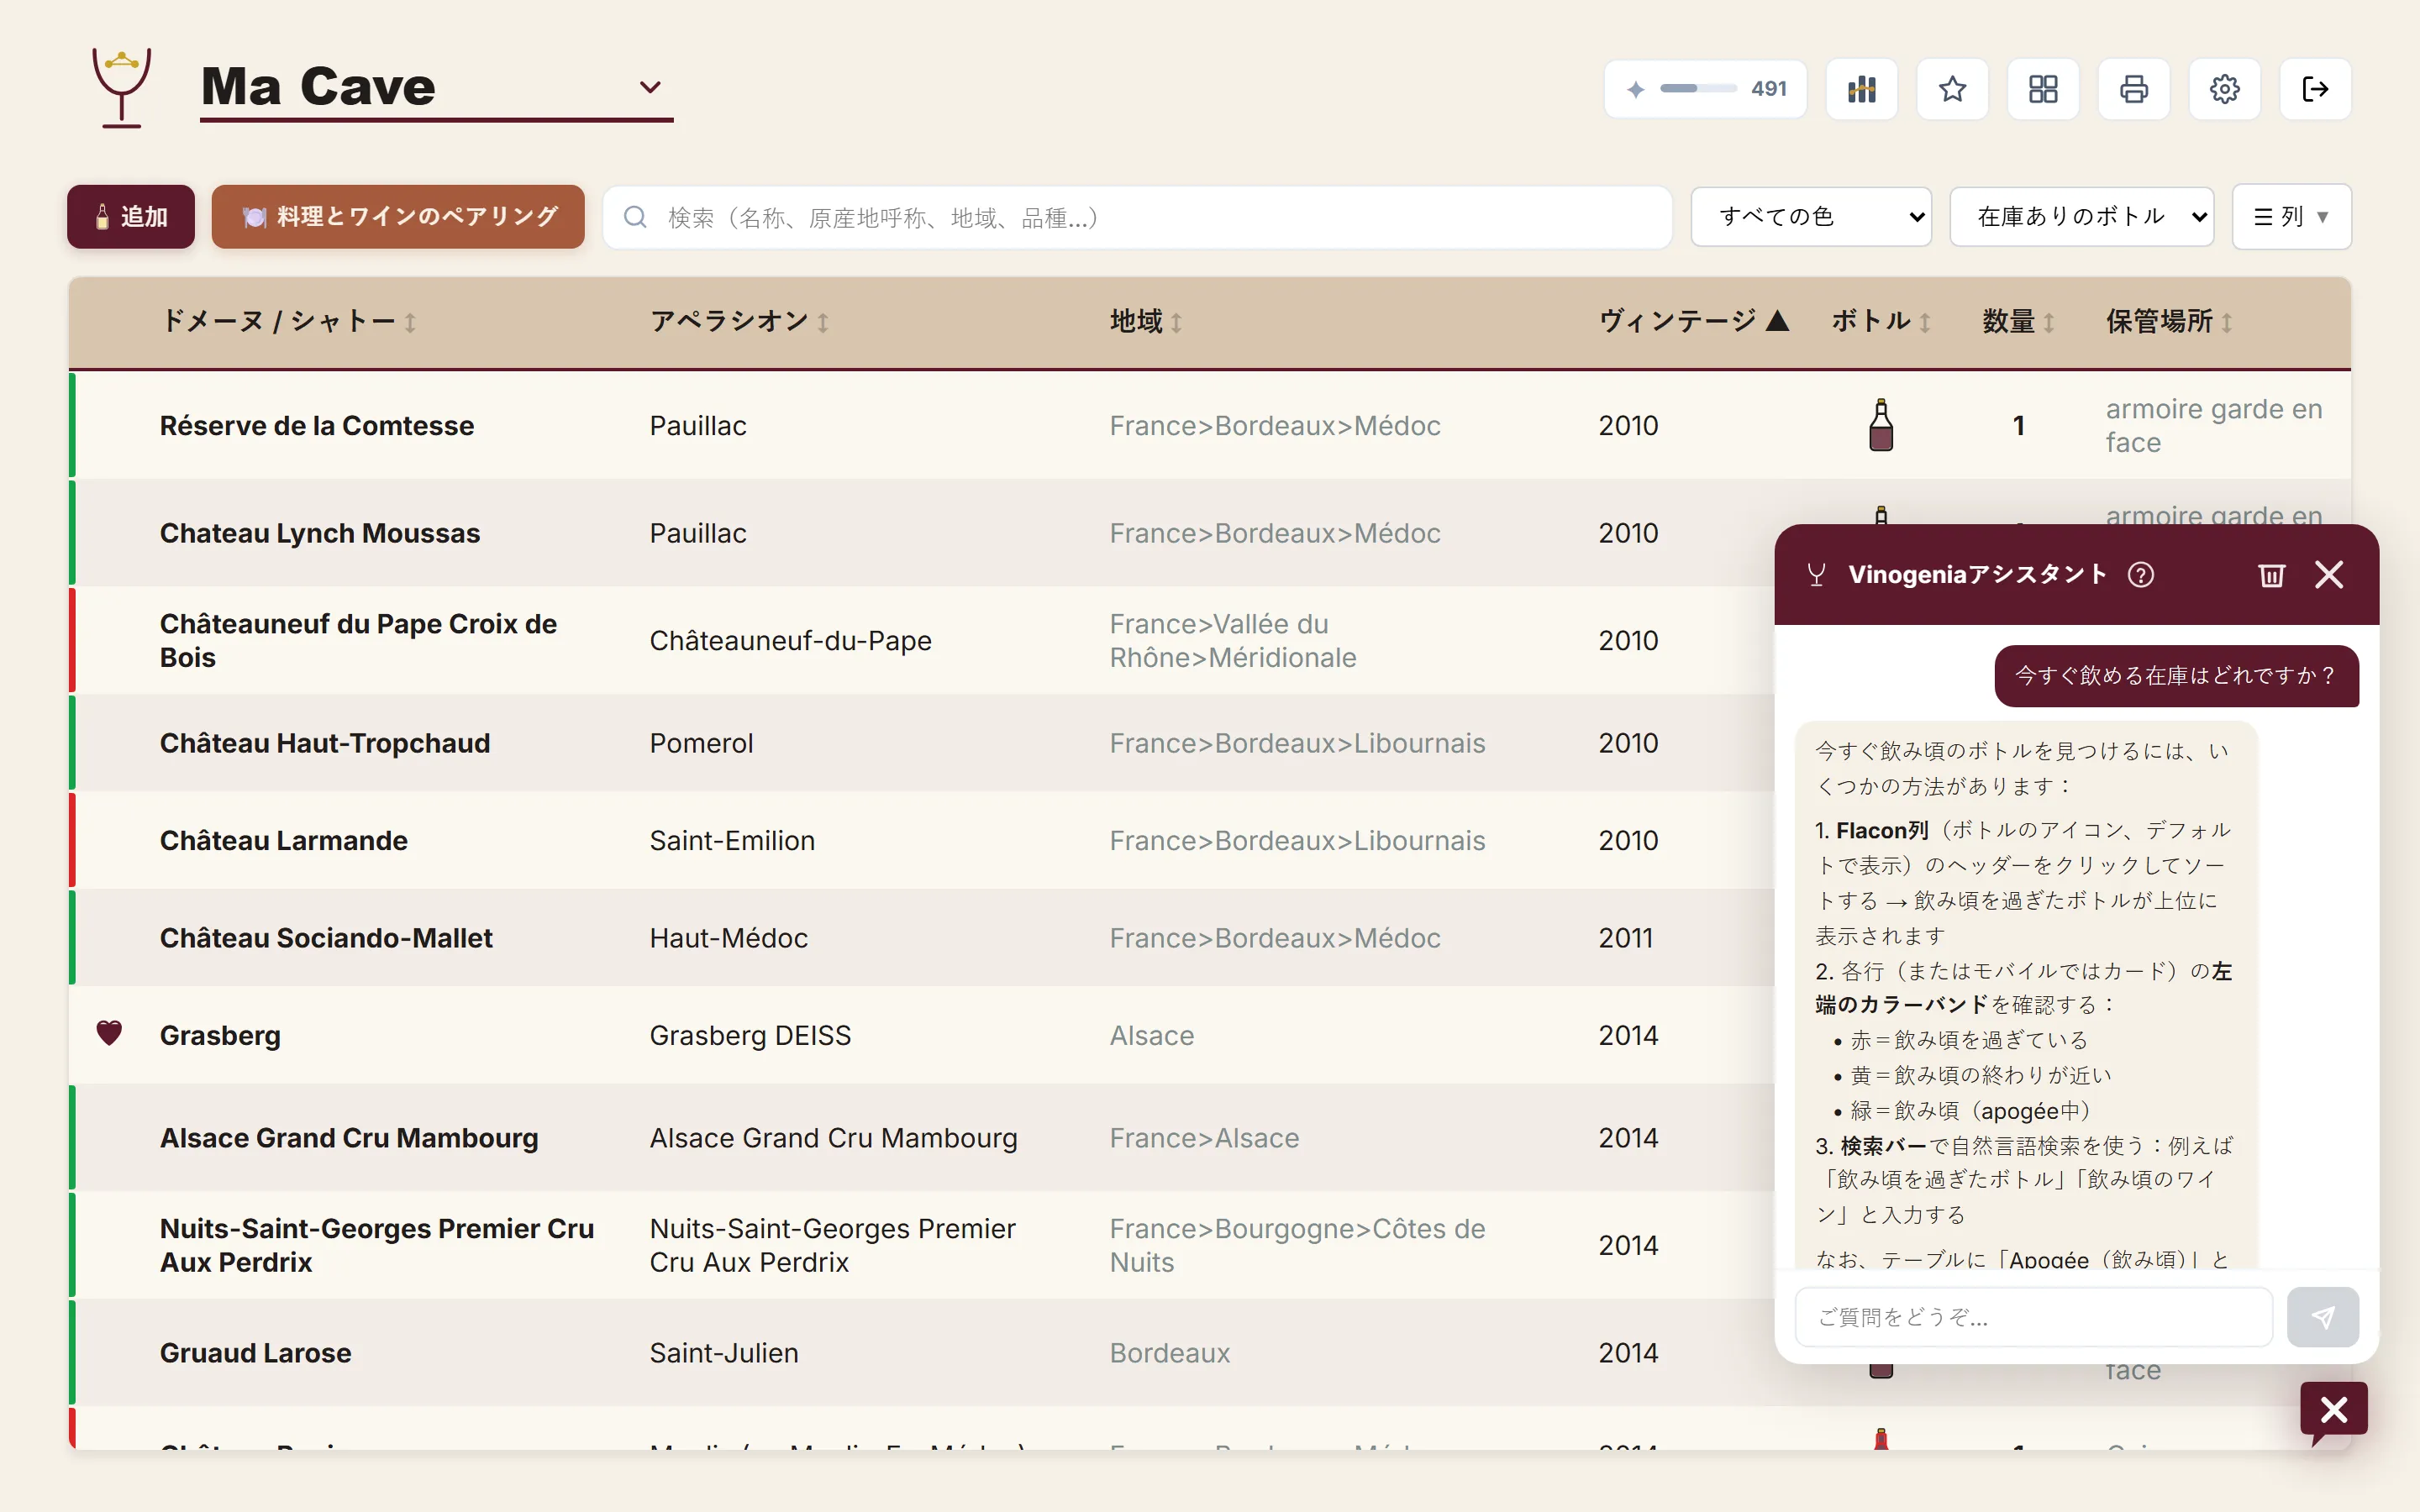Click the AI credits 491 indicator
This screenshot has height=1512, width=2420.
pyautogui.click(x=1705, y=89)
